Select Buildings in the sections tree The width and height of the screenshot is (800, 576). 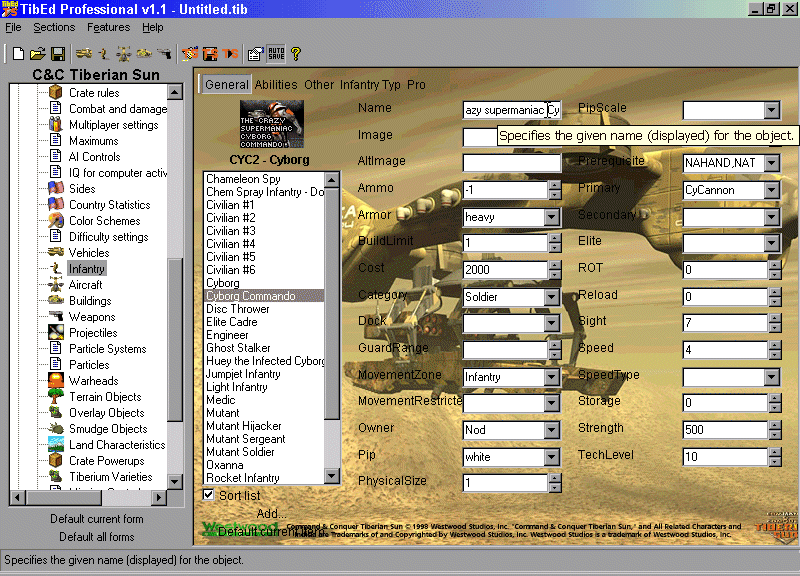[90, 301]
